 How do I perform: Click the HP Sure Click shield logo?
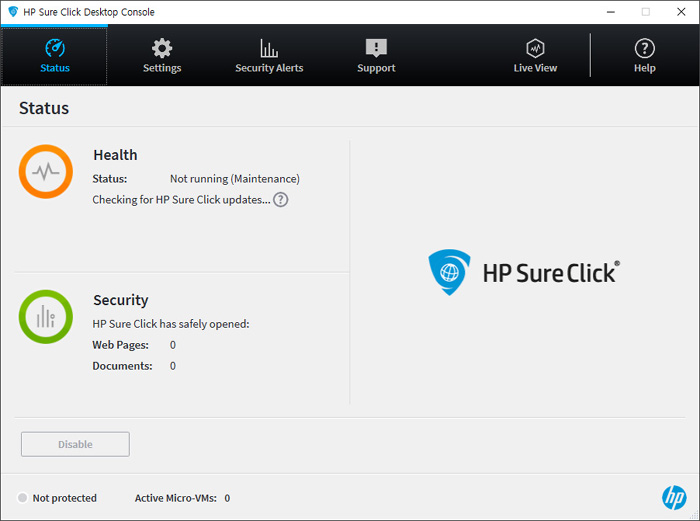point(449,272)
